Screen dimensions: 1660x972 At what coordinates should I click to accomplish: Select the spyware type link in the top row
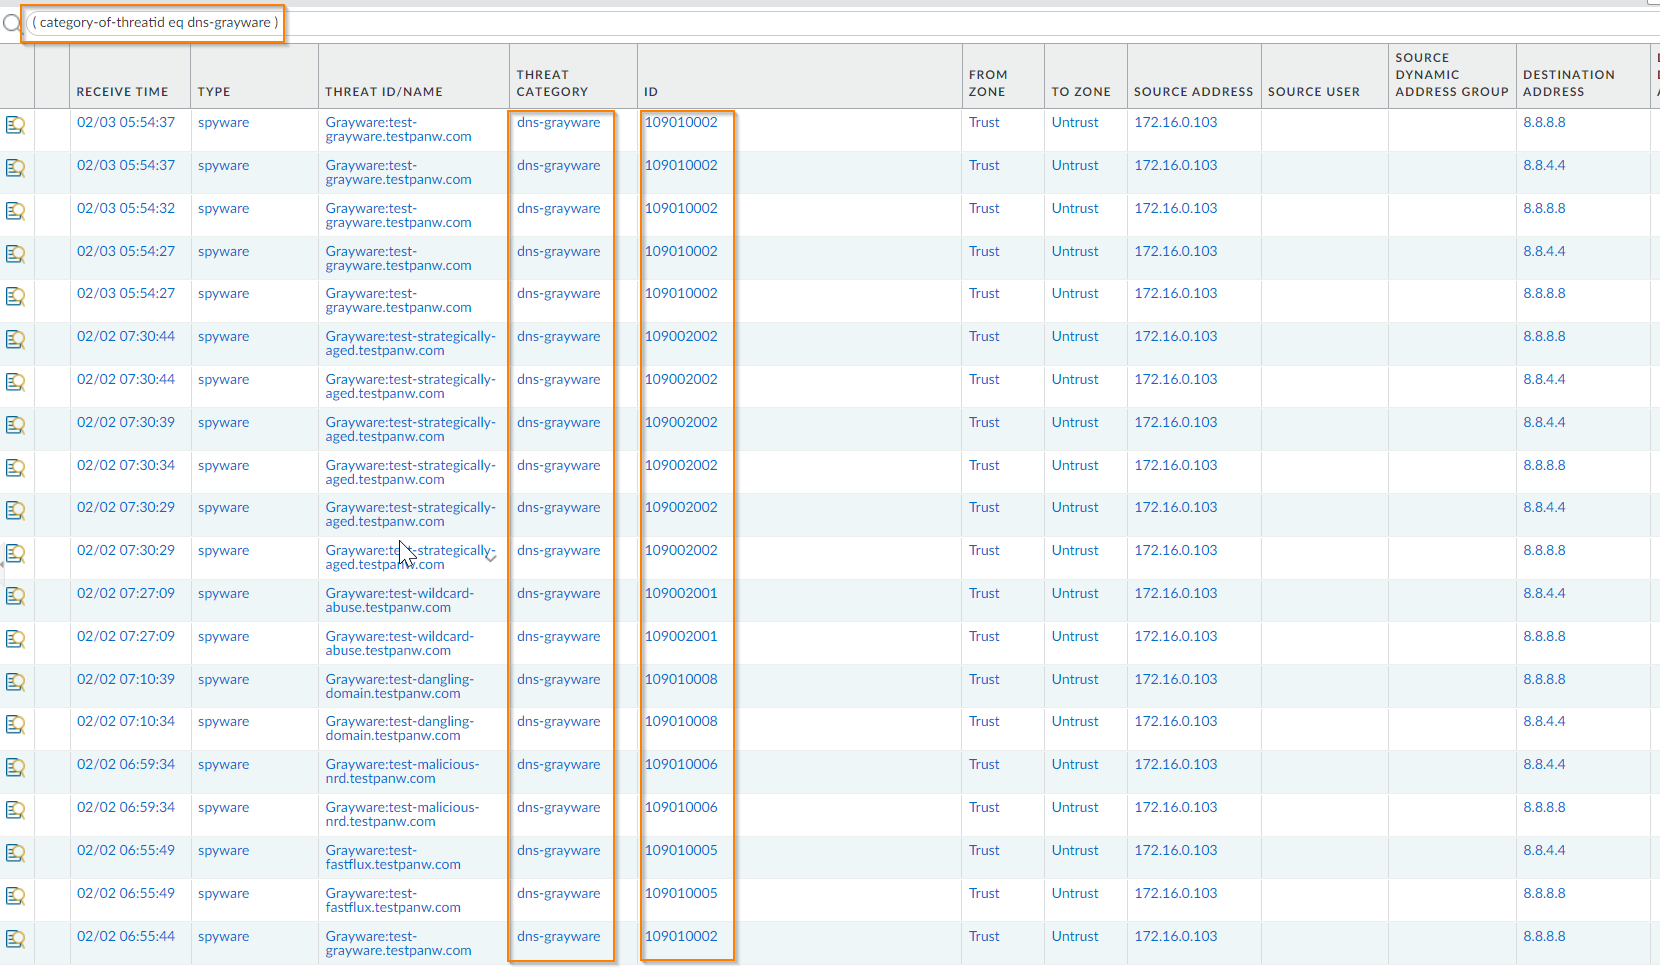222,122
